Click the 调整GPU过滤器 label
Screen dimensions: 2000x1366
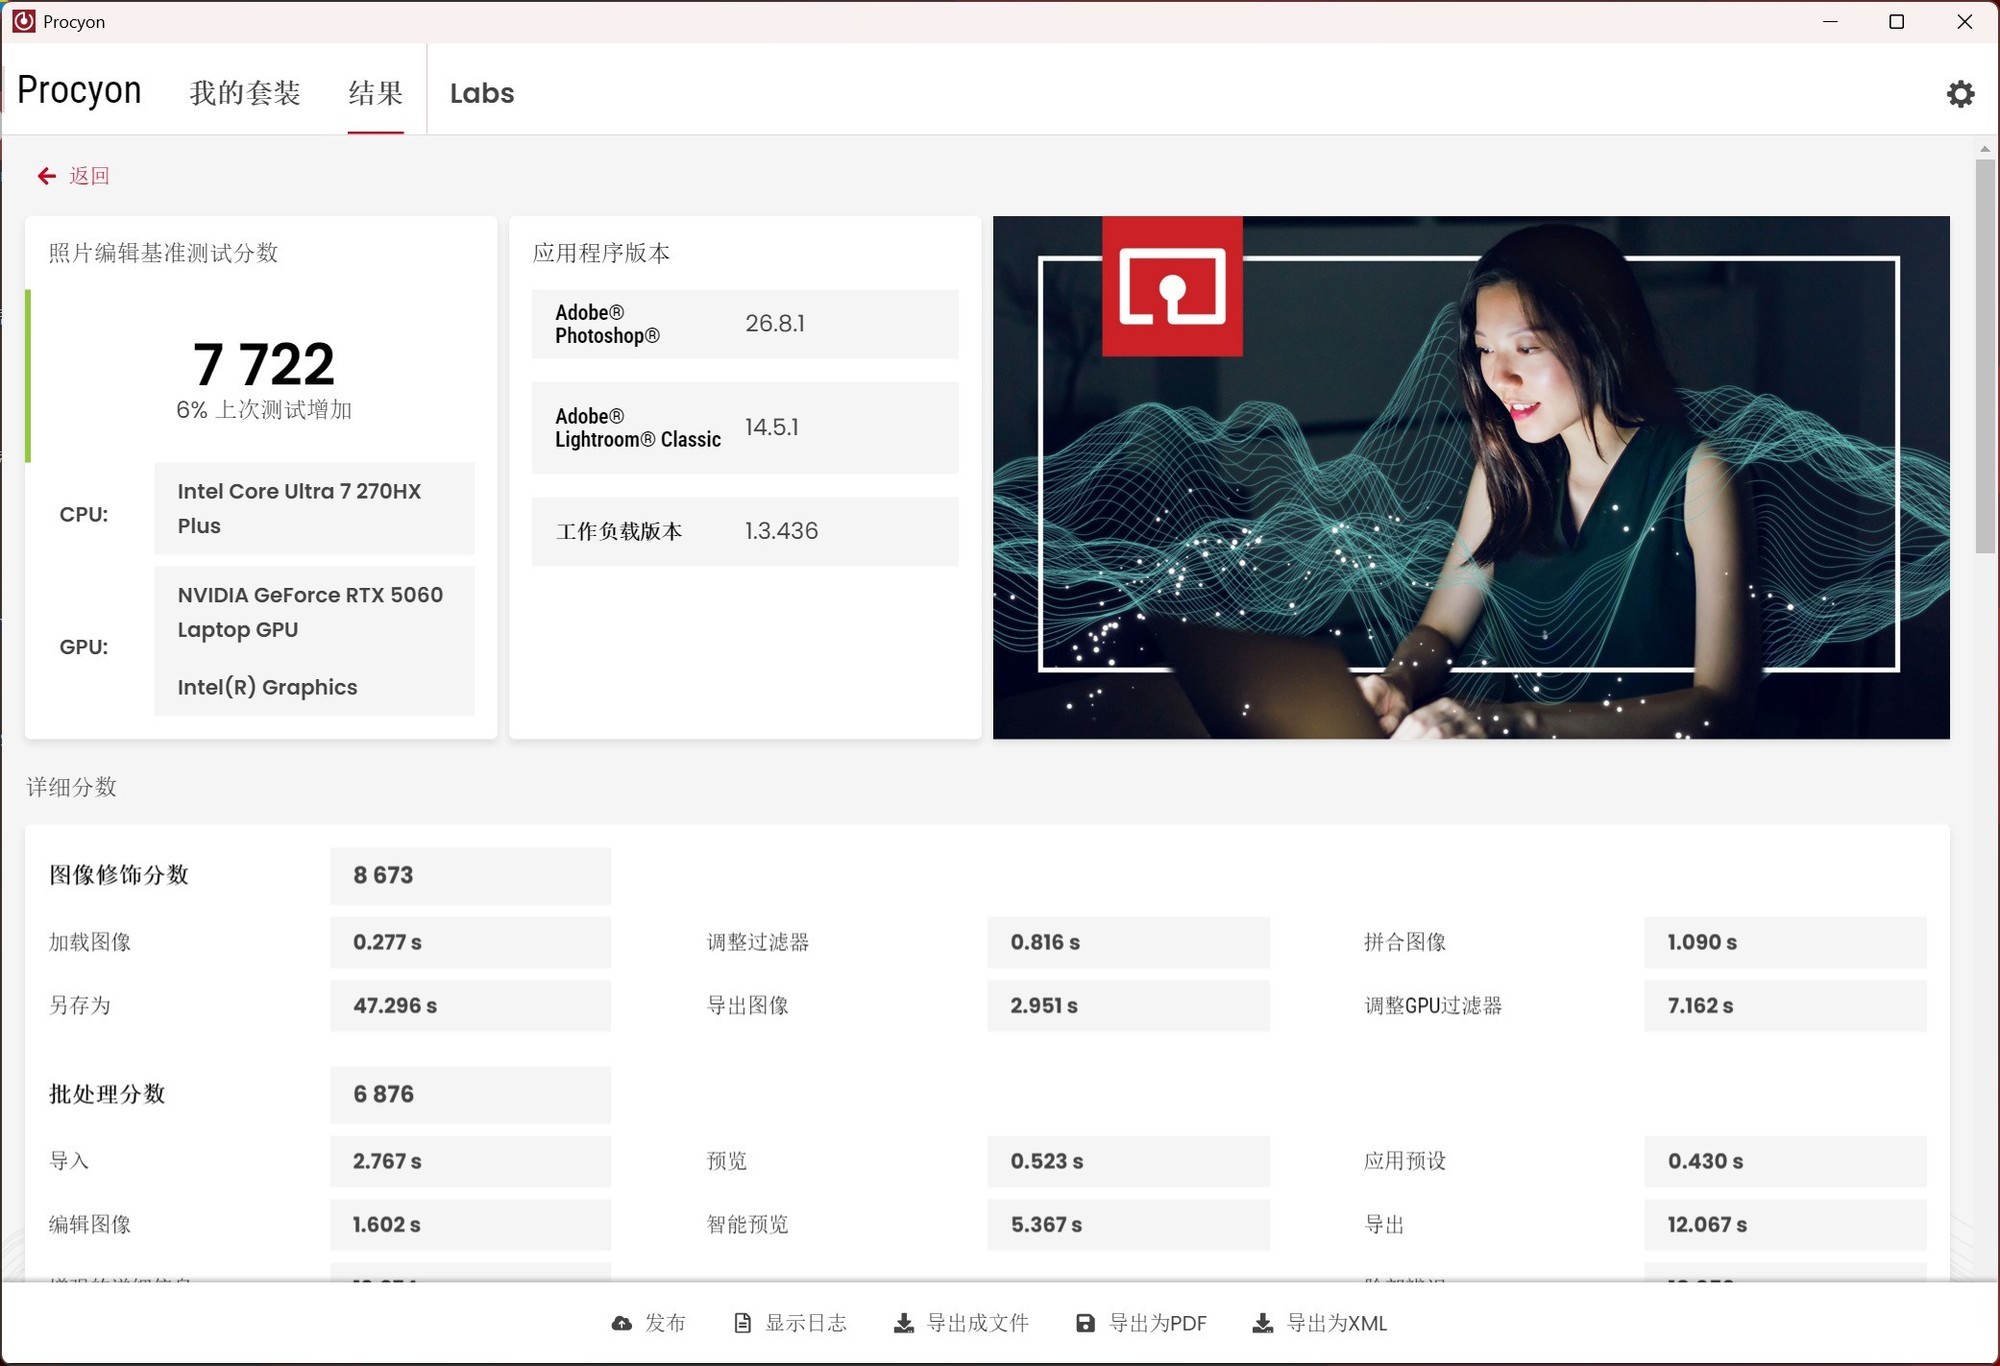point(1433,1005)
